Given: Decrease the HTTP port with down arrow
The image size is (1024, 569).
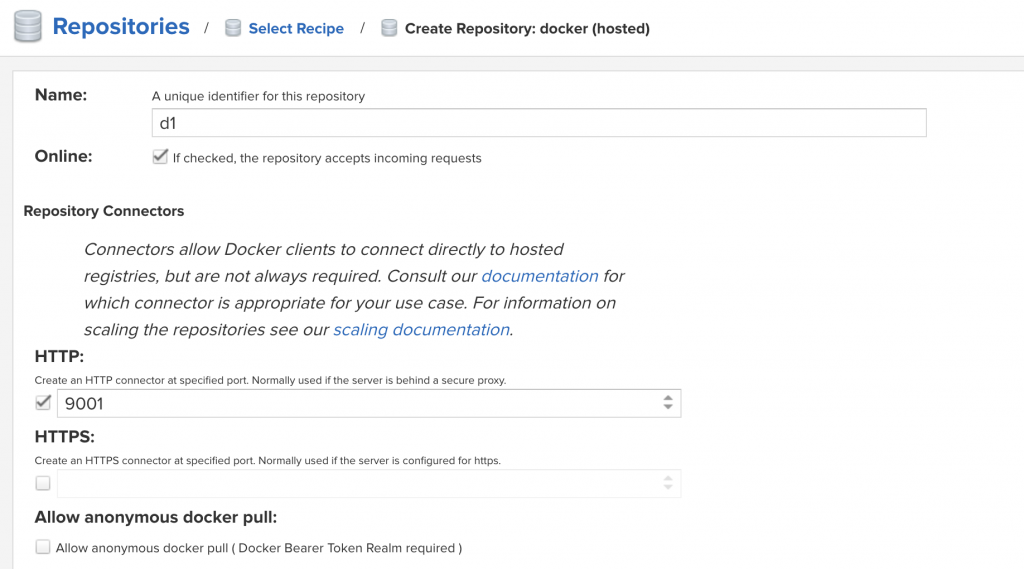Looking at the screenshot, I should point(667,407).
